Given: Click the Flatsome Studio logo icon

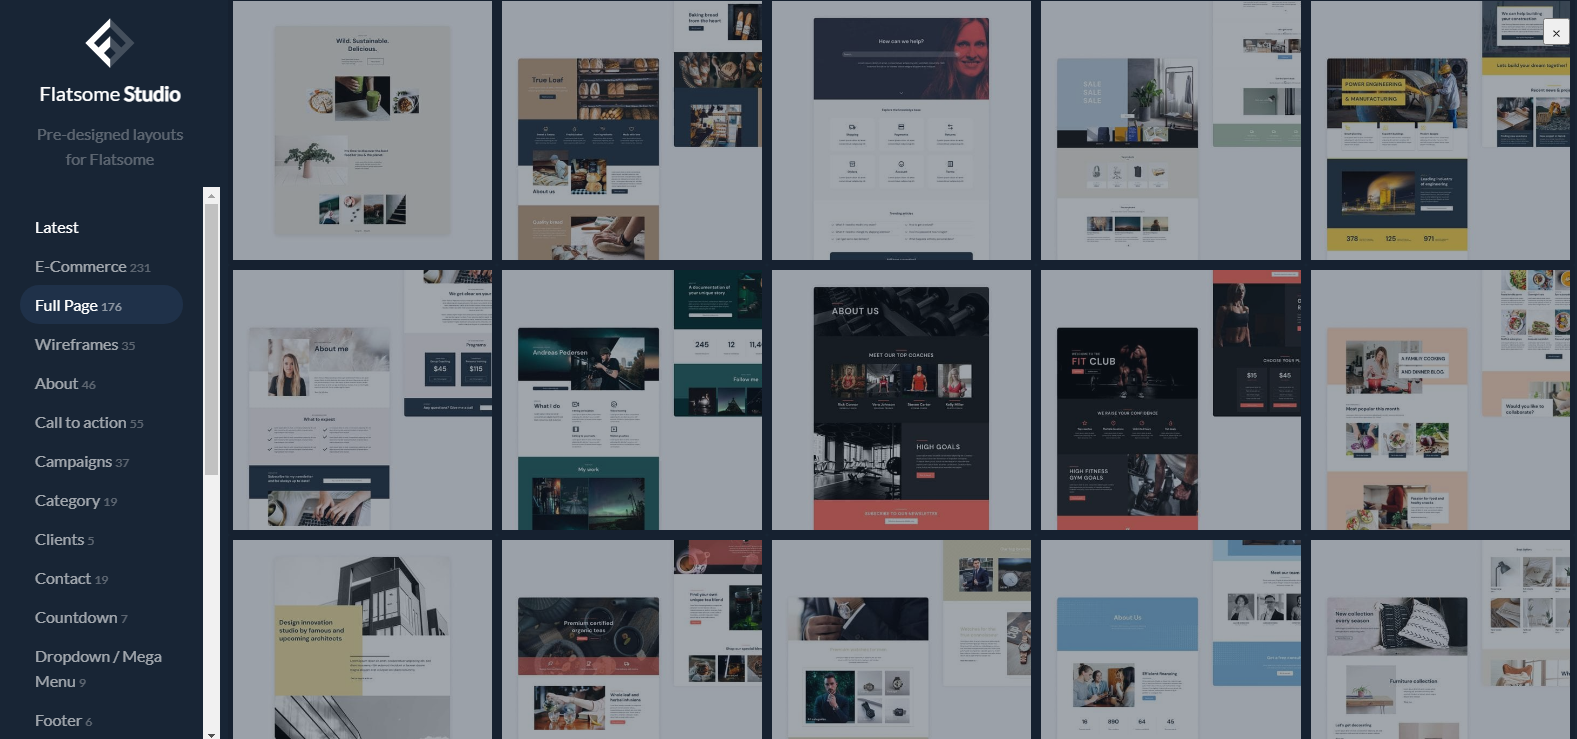Looking at the screenshot, I should 109,44.
